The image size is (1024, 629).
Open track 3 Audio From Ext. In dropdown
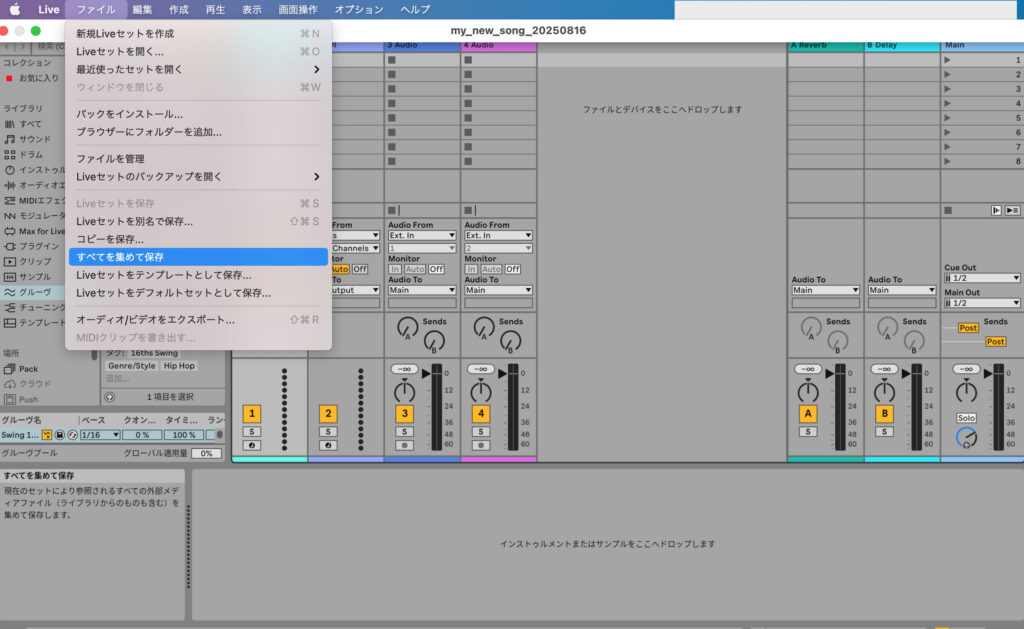[x=421, y=235]
